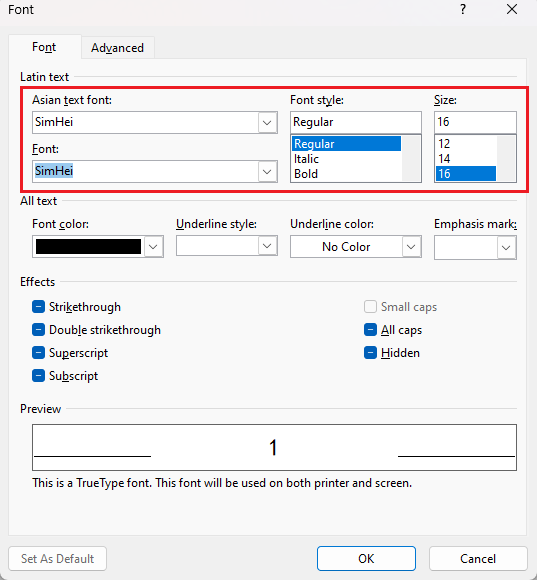Enable the Superscript checkbox
This screenshot has width=537, height=580.
click(x=38, y=353)
